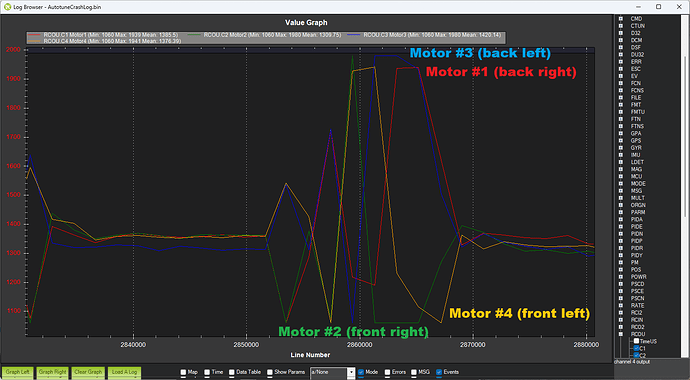Select the DCM entry in the tree
This screenshot has height=380, width=690.
[636, 40]
